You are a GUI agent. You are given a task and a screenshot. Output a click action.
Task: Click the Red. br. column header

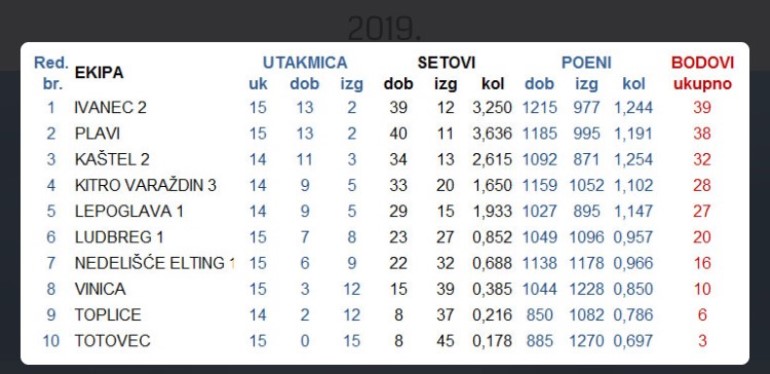pyautogui.click(x=51, y=73)
